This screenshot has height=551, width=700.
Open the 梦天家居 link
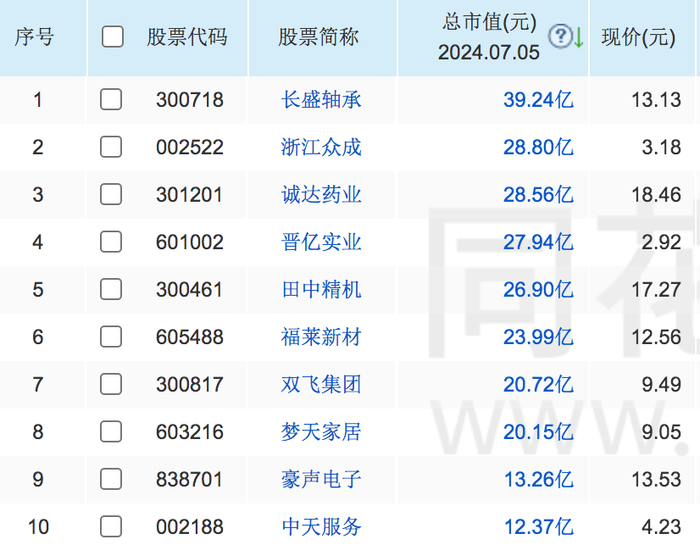coord(321,432)
